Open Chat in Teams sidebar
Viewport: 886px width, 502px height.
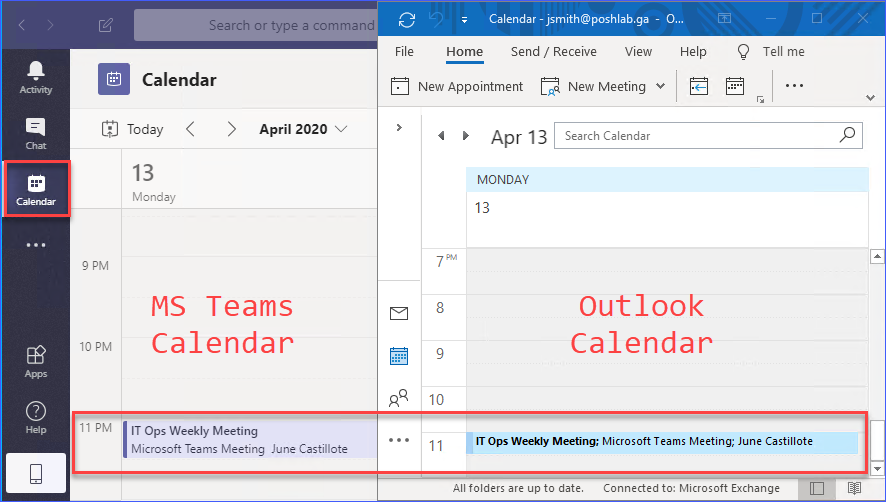36,133
